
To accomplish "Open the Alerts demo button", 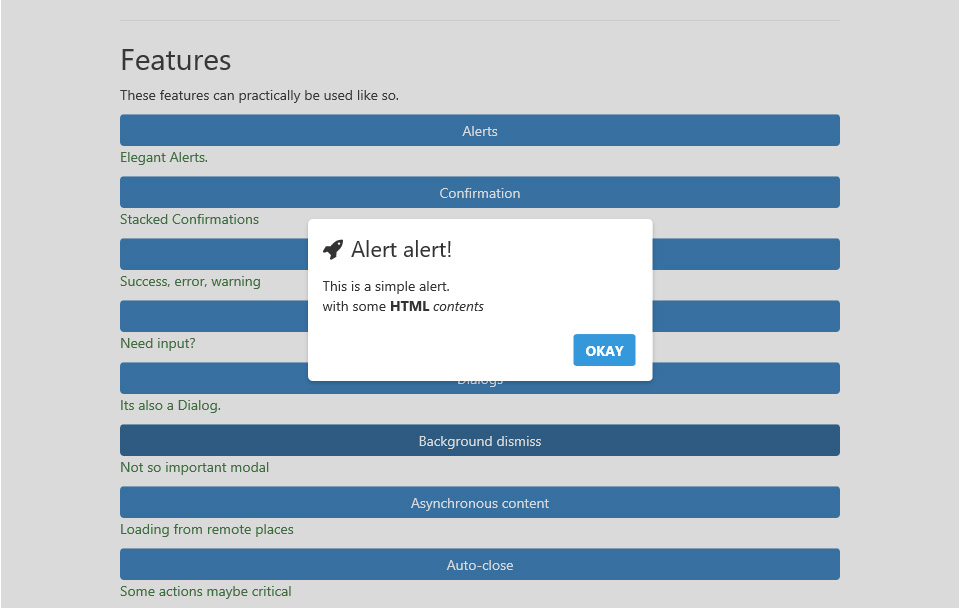I will [480, 131].
